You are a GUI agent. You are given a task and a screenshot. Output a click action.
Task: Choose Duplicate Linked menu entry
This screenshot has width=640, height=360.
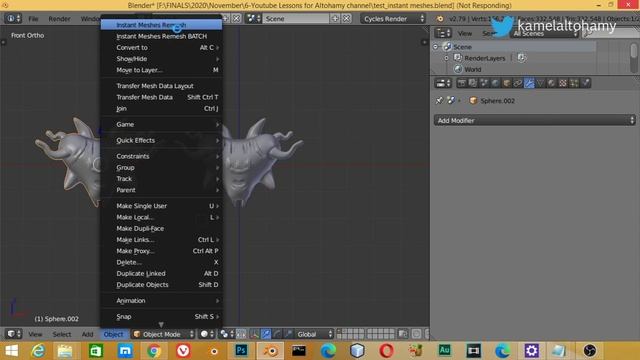pyautogui.click(x=162, y=273)
